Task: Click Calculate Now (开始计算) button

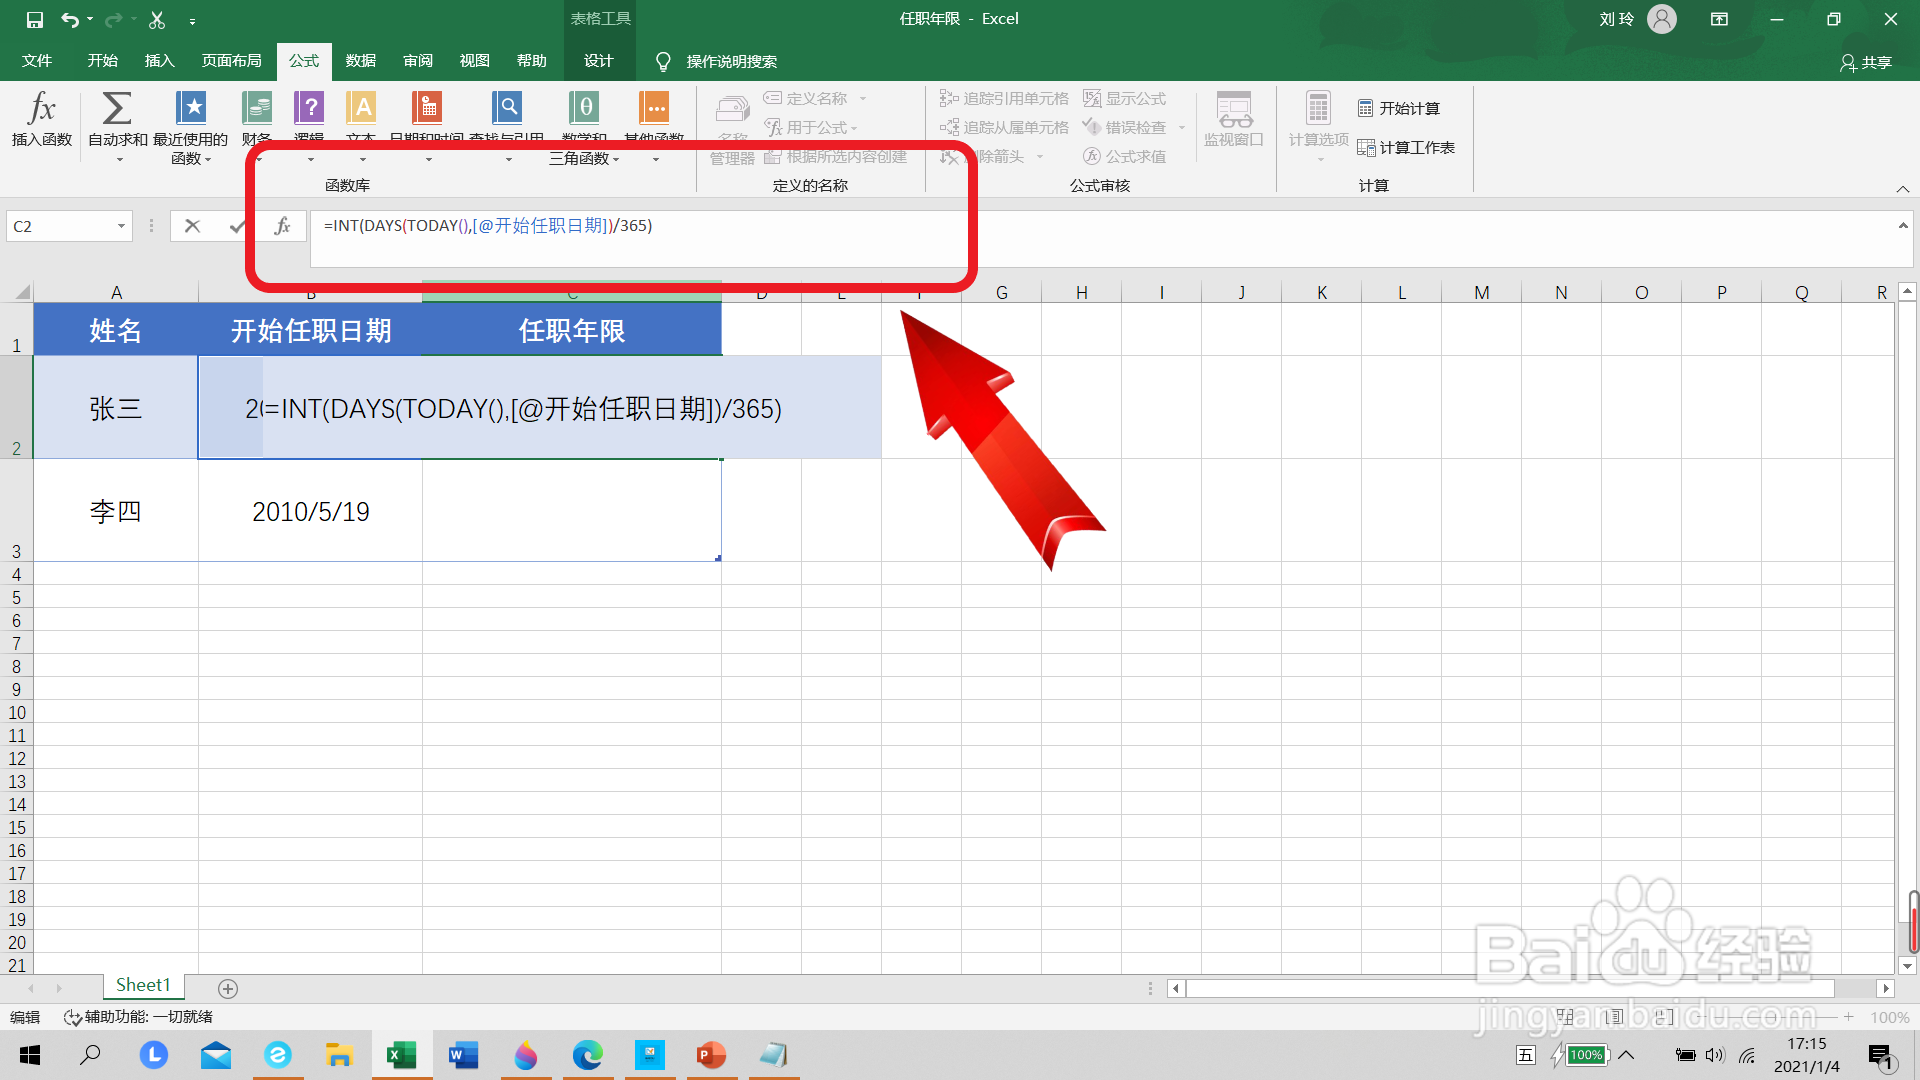Action: click(1399, 108)
